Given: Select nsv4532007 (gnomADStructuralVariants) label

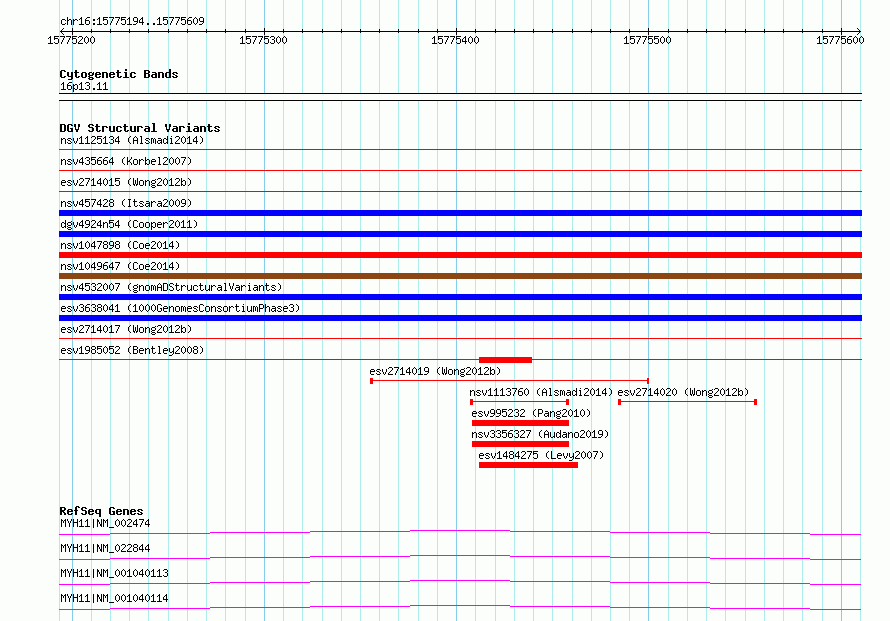Looking at the screenshot, I should (171, 287).
